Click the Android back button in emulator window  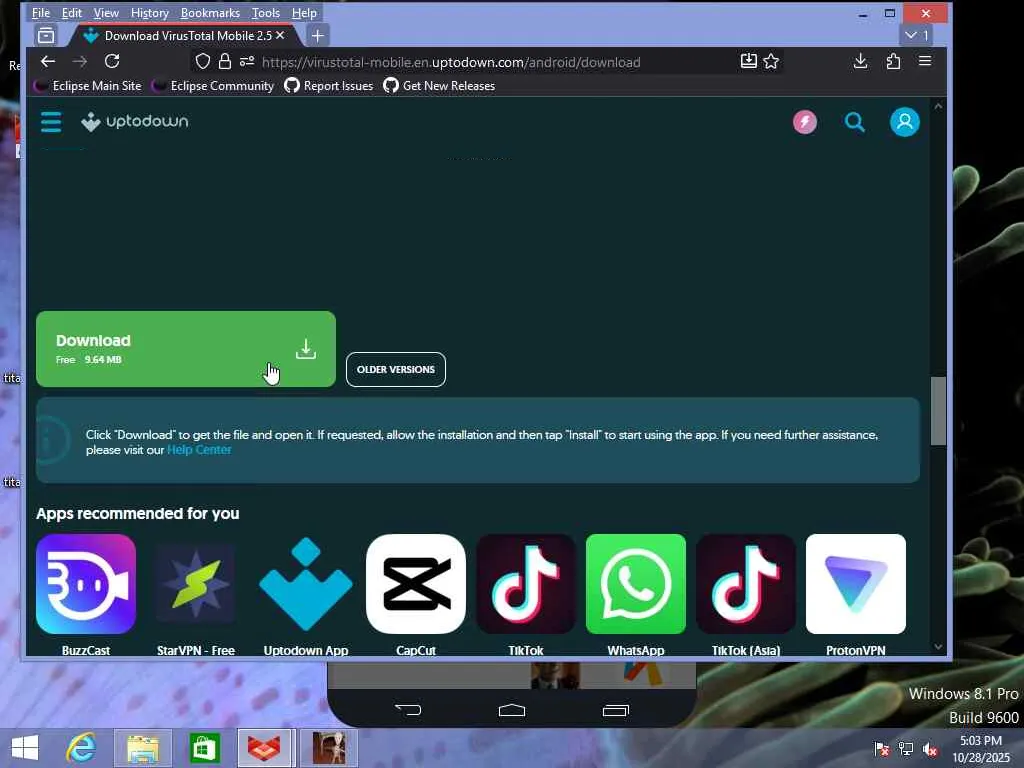(x=408, y=709)
